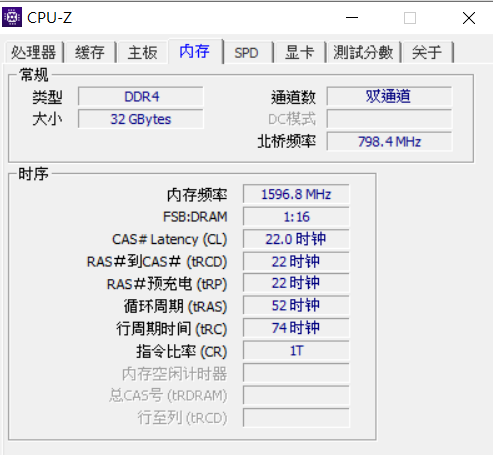Viewport: 493px width, 455px height.
Task: Click the 1596.8 MHz 内存频率 value
Action: click(296, 194)
